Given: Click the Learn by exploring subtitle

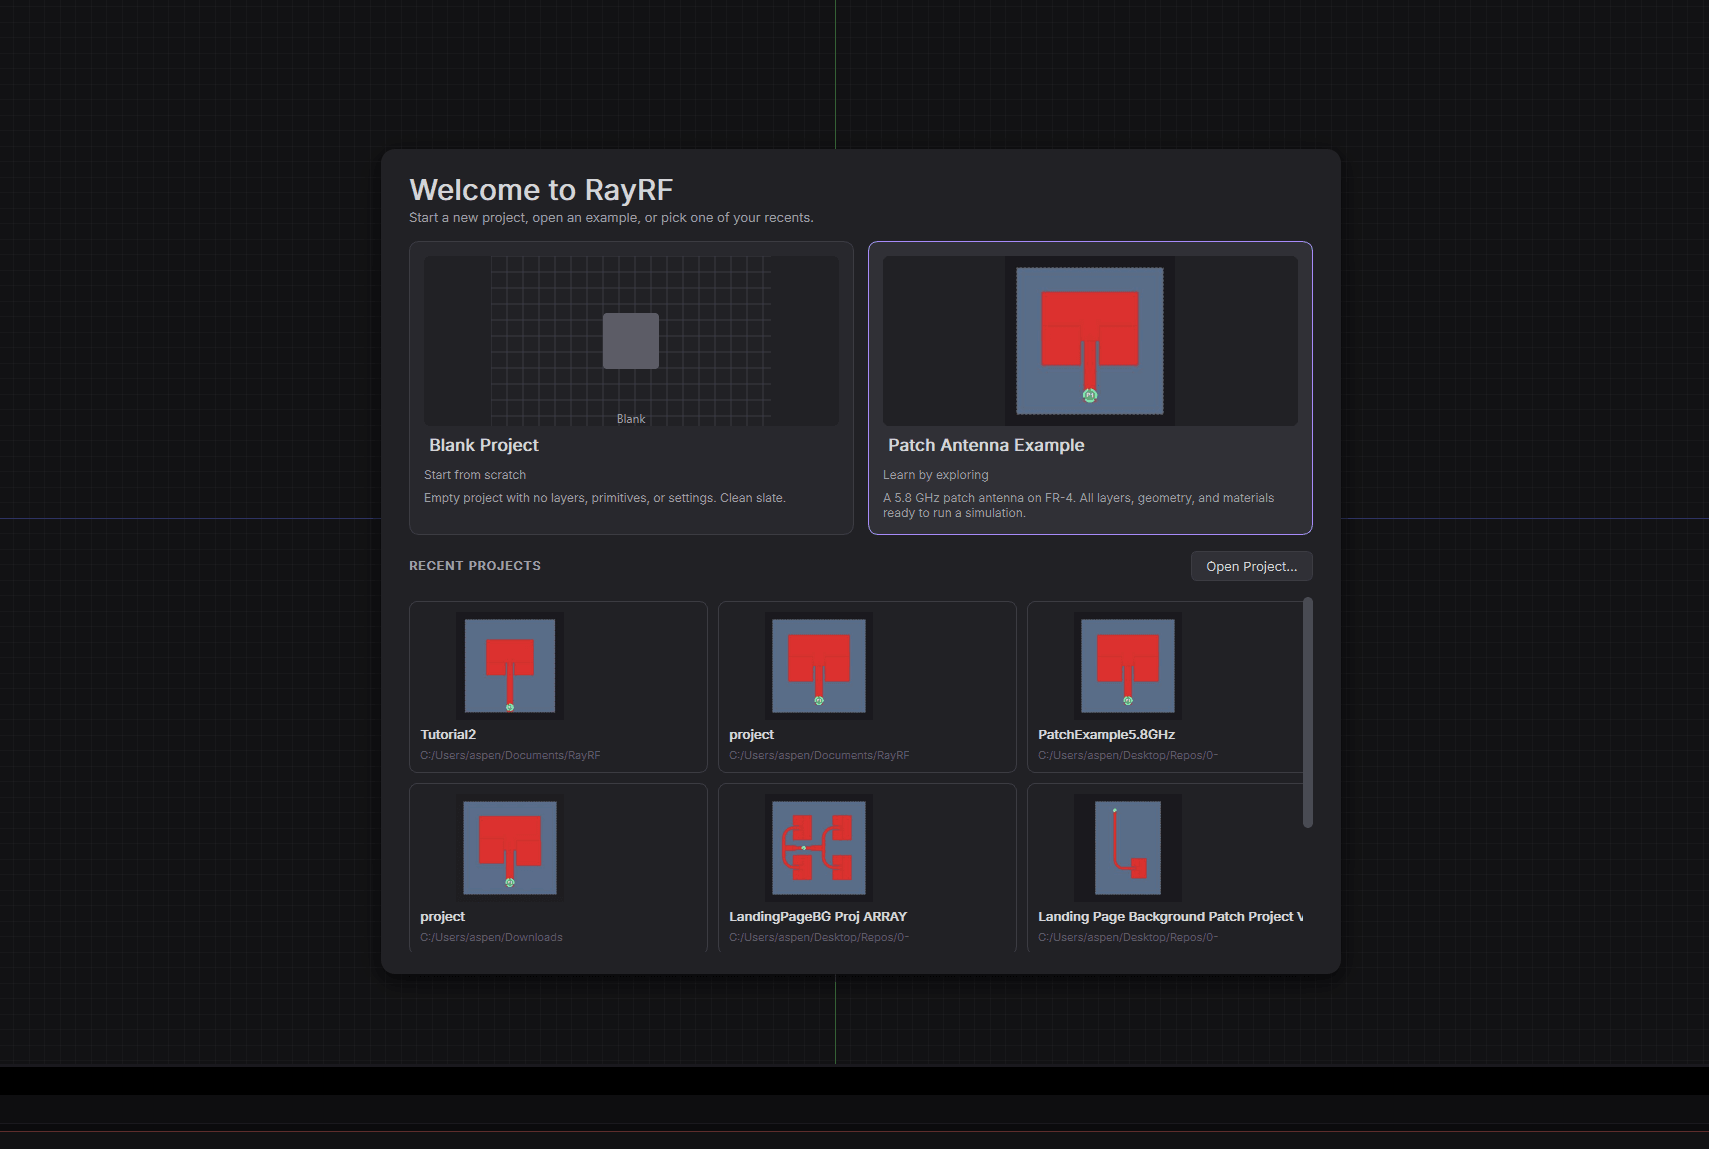Looking at the screenshot, I should point(936,475).
